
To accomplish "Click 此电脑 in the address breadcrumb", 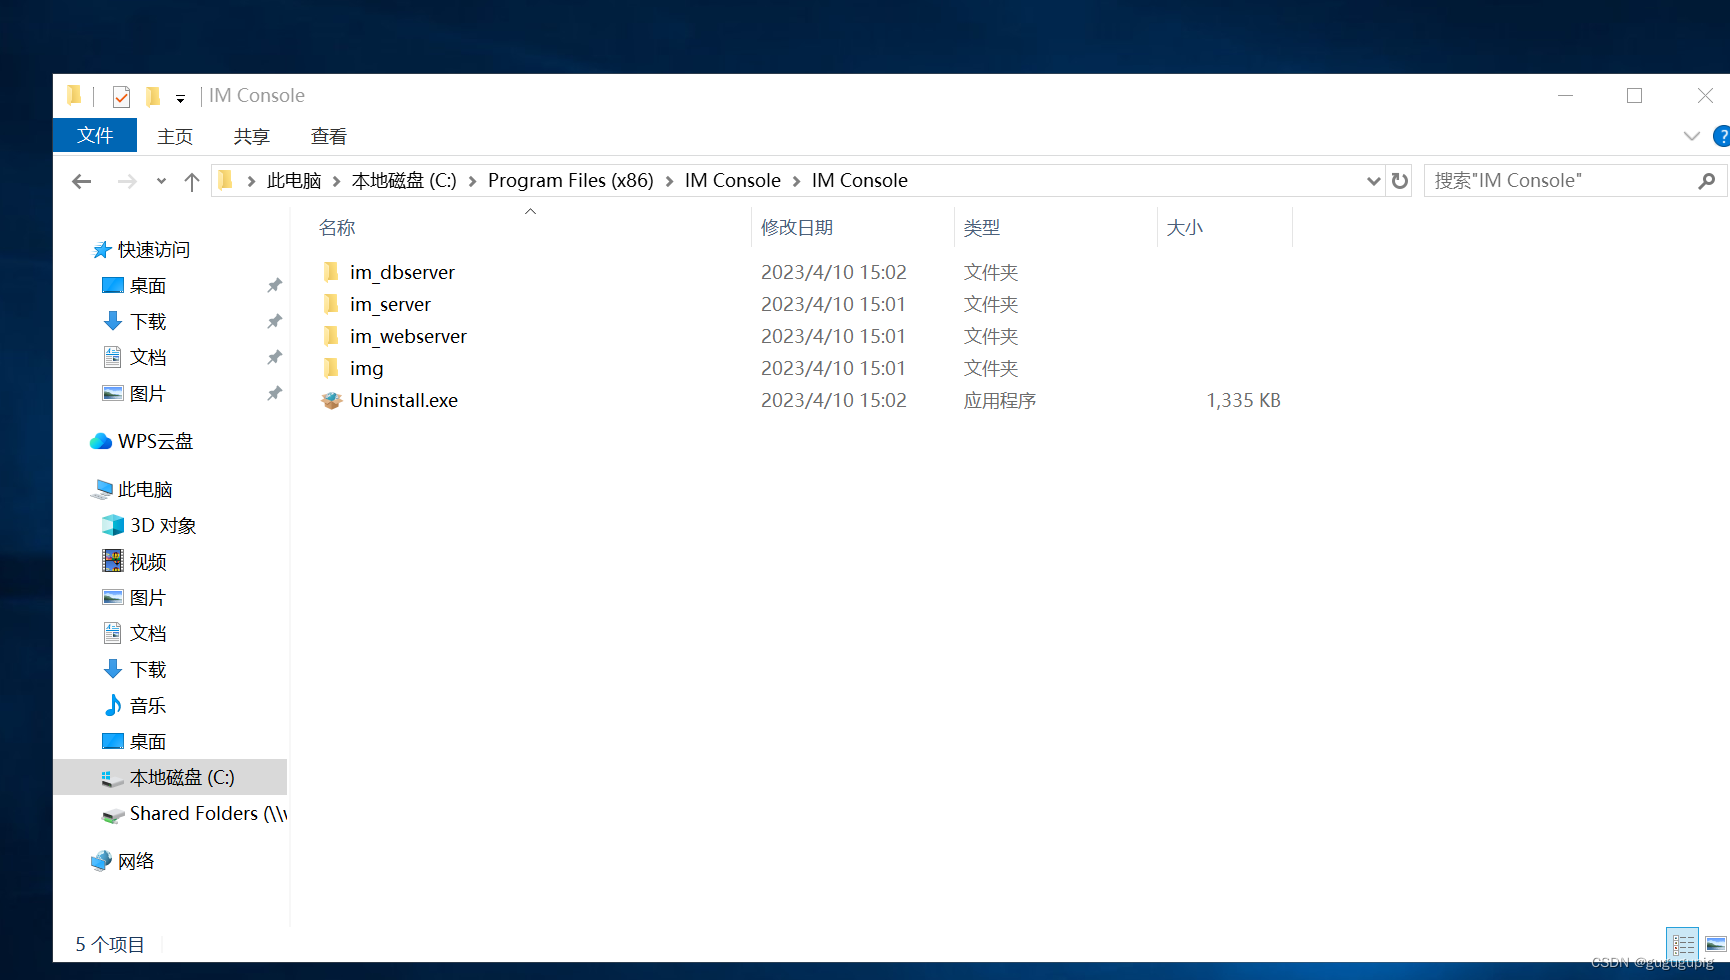I will (x=294, y=181).
